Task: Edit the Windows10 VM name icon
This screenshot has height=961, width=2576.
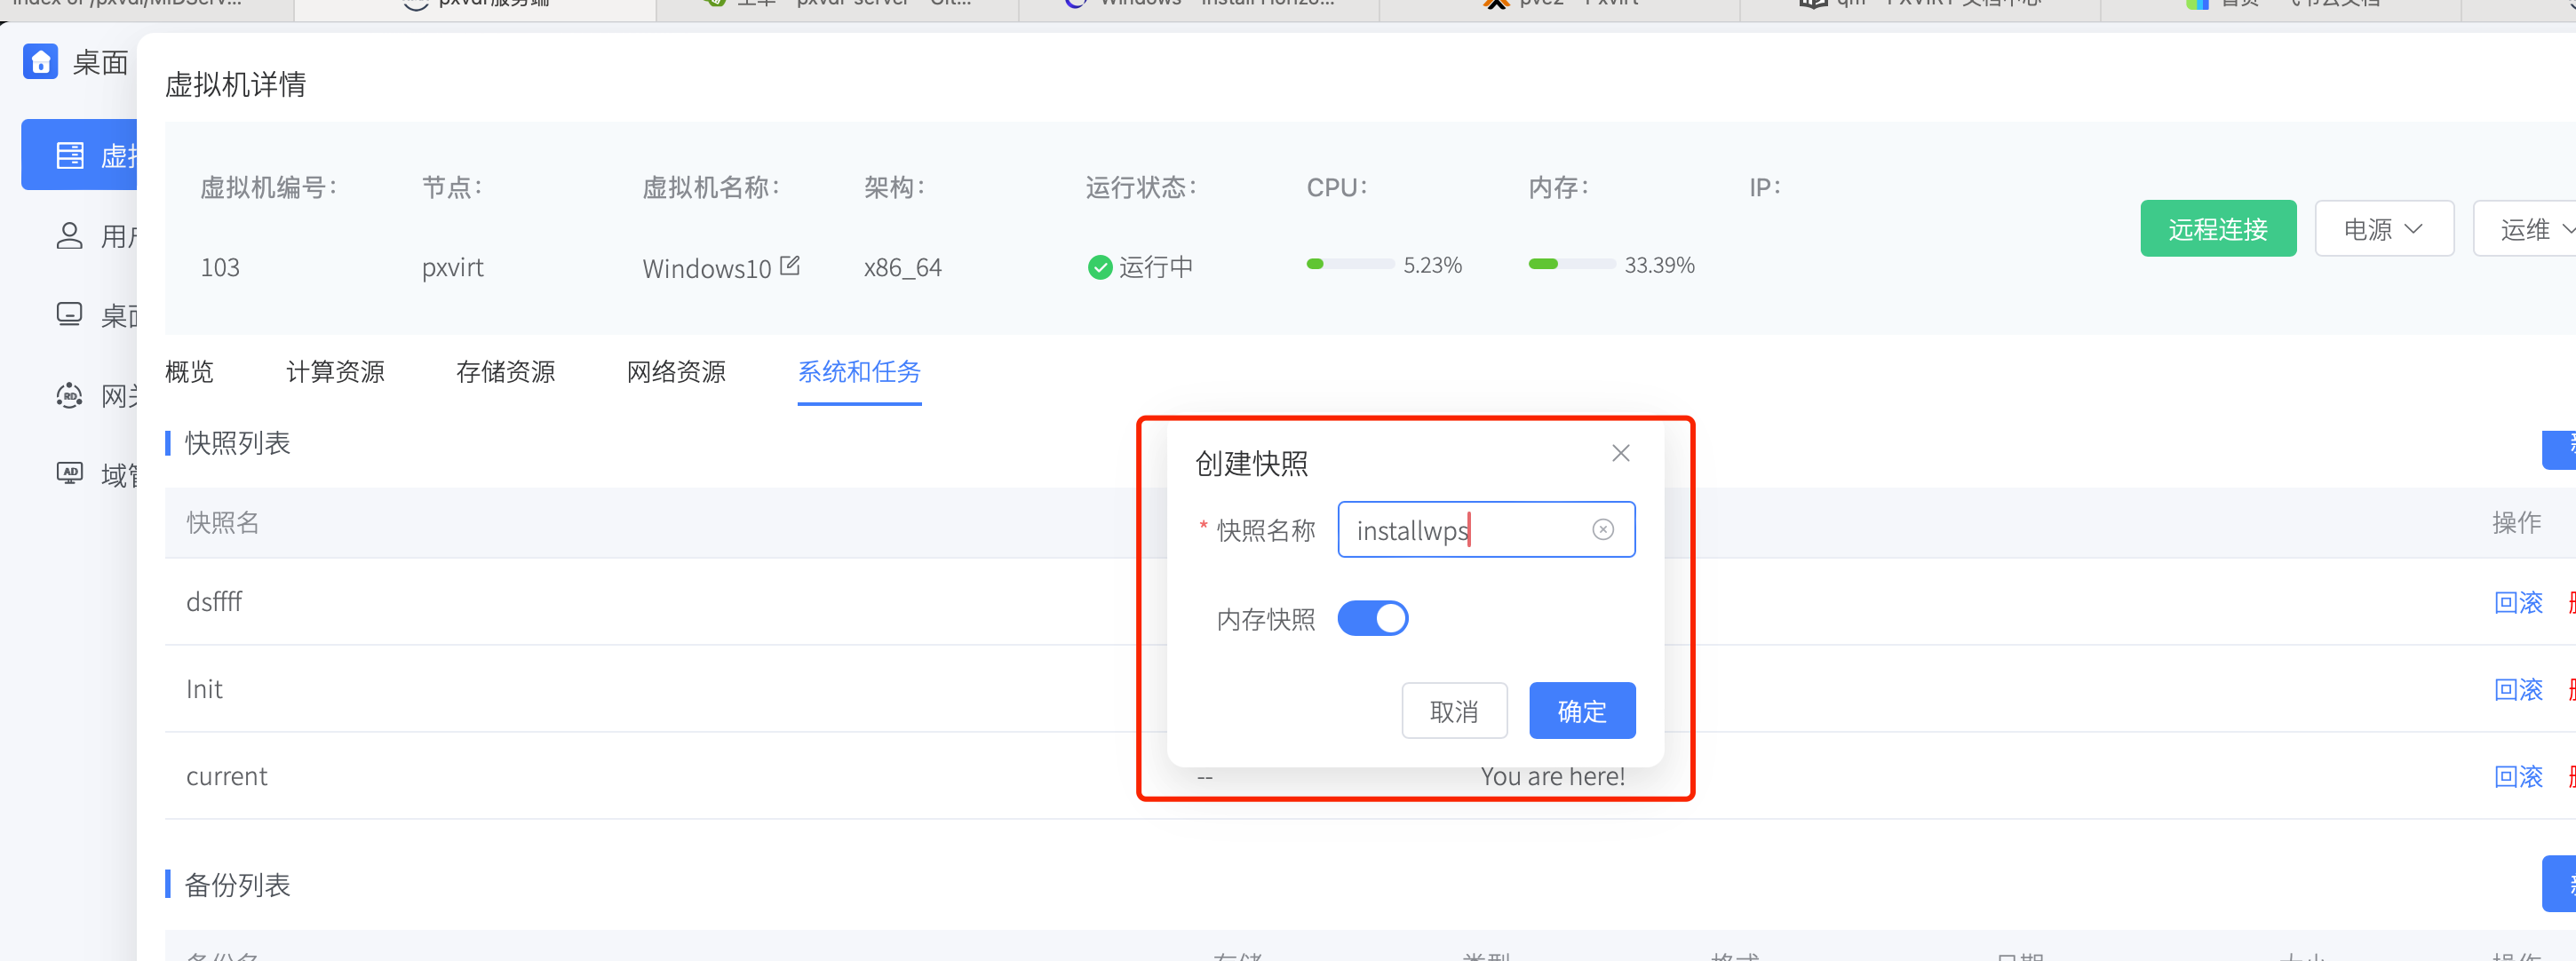Action: coord(790,266)
